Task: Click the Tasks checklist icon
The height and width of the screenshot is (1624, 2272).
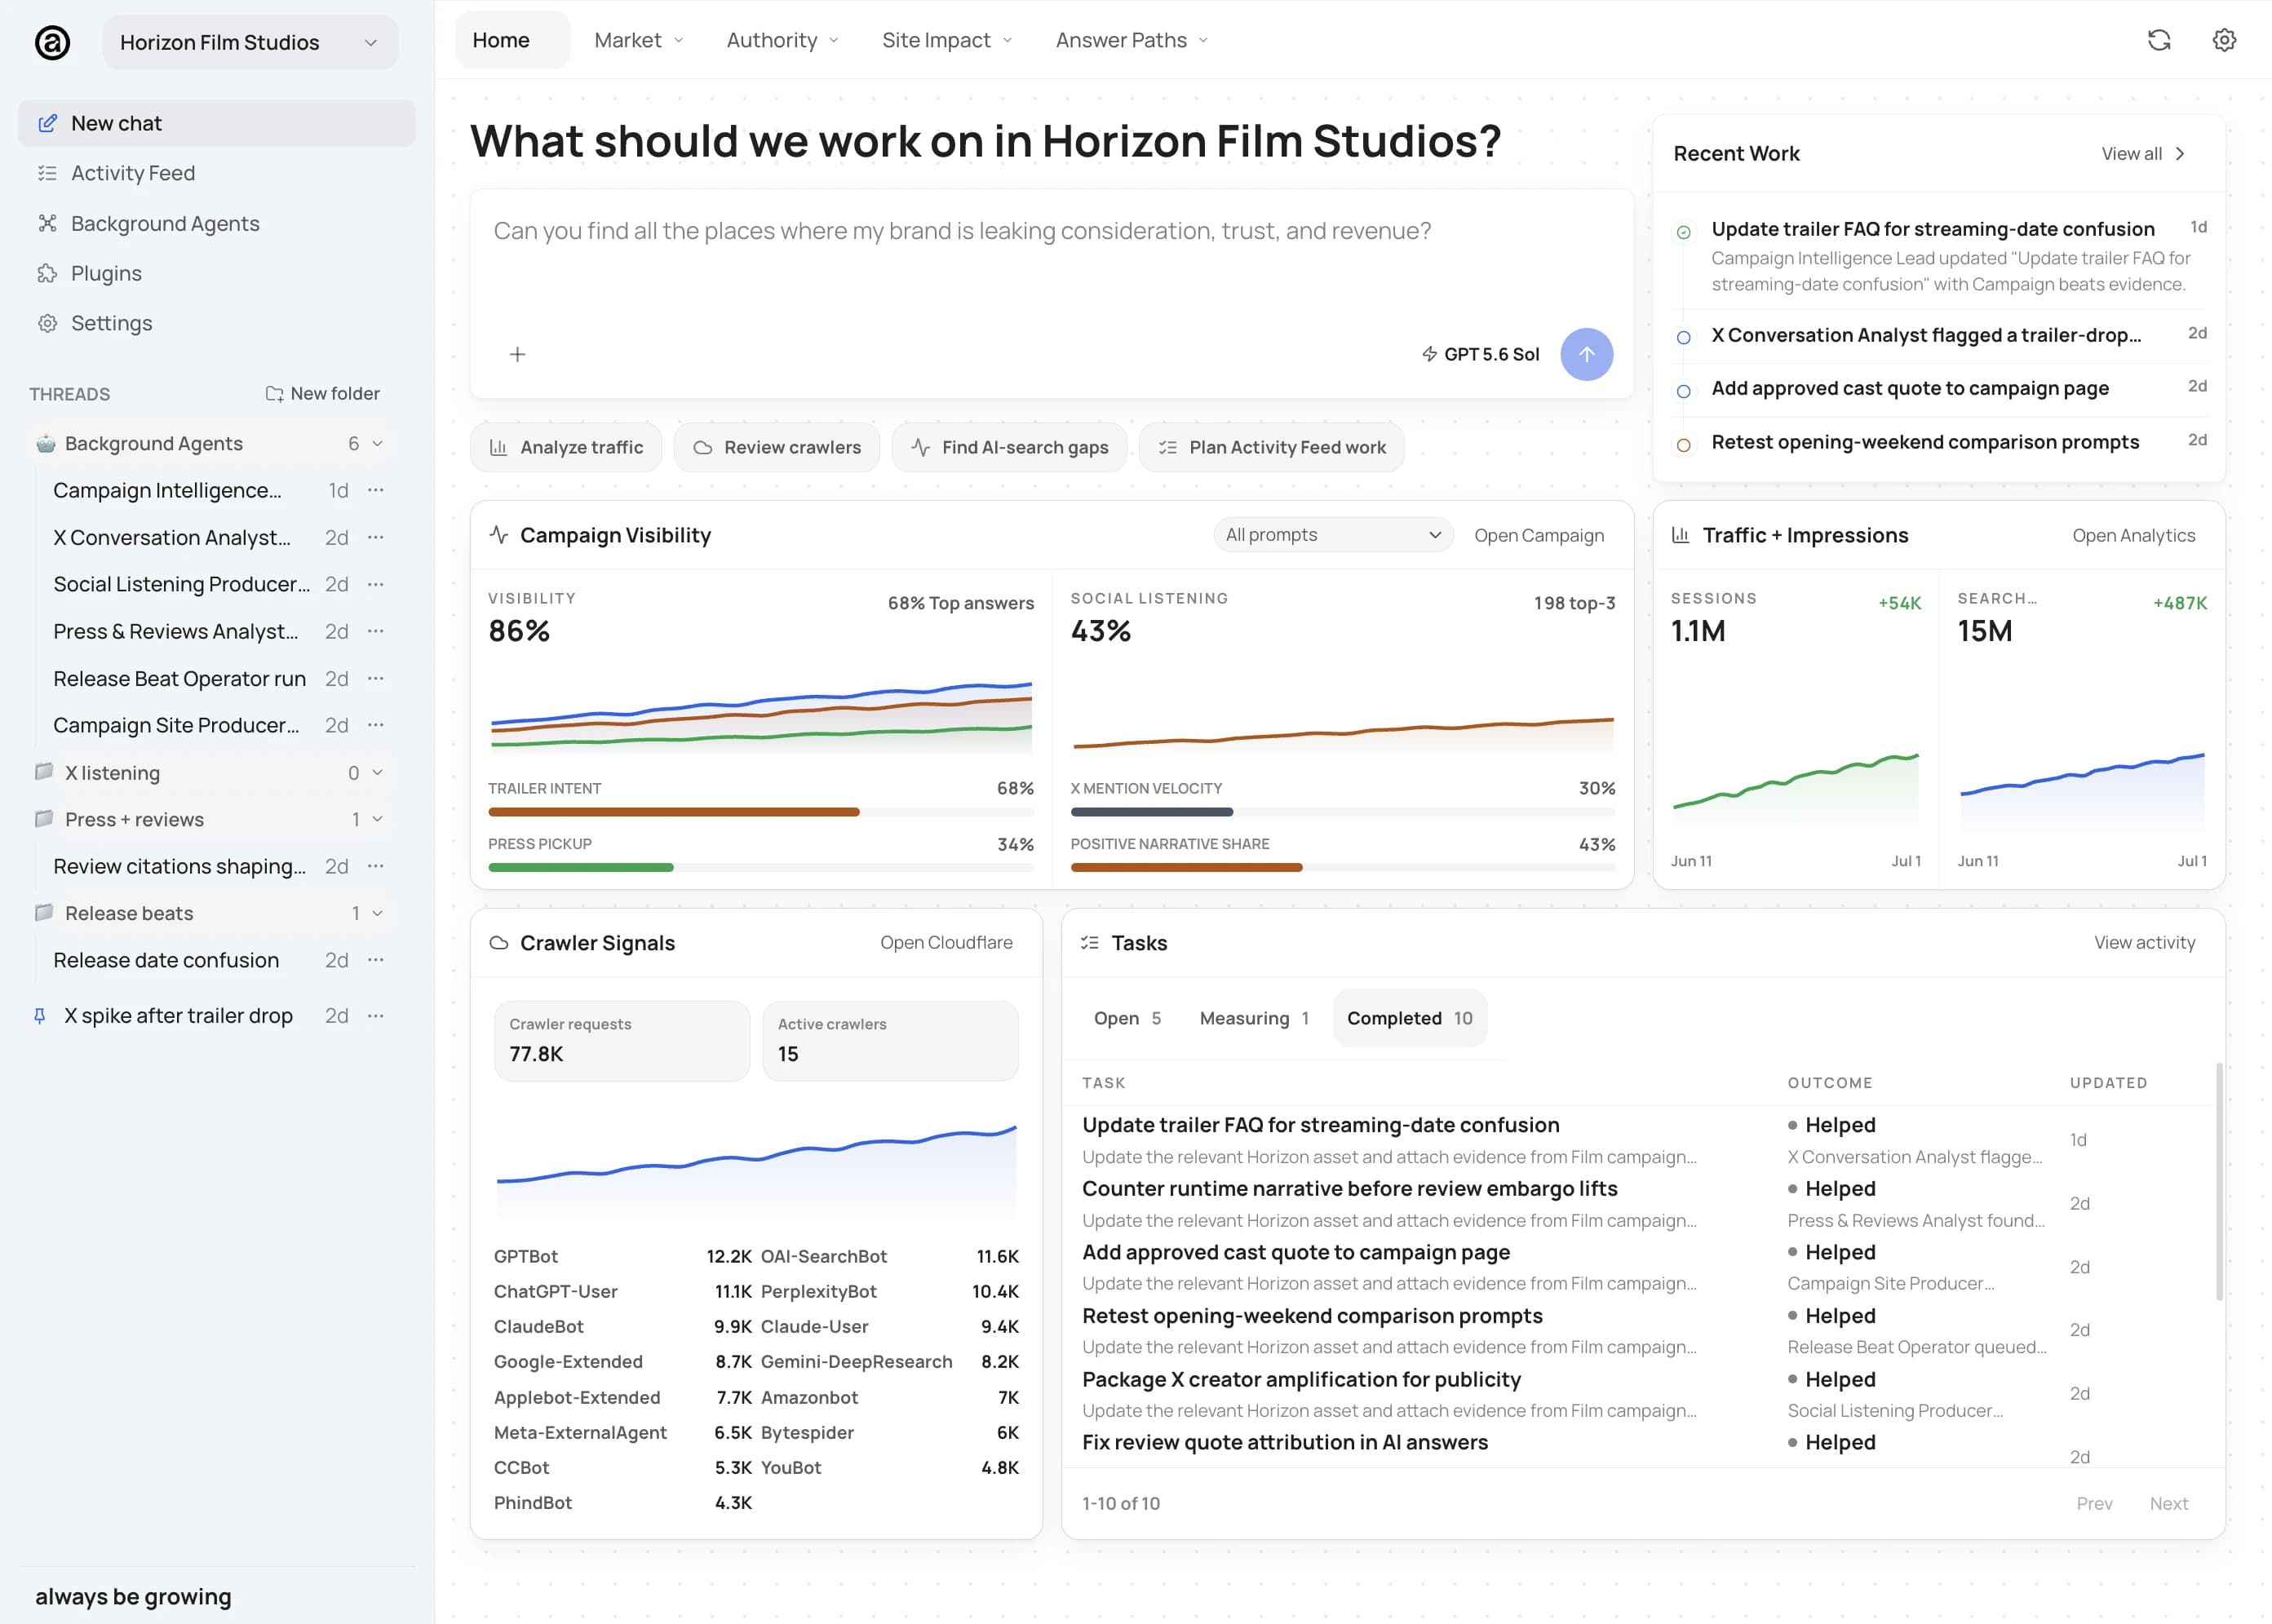Action: coord(1090,943)
